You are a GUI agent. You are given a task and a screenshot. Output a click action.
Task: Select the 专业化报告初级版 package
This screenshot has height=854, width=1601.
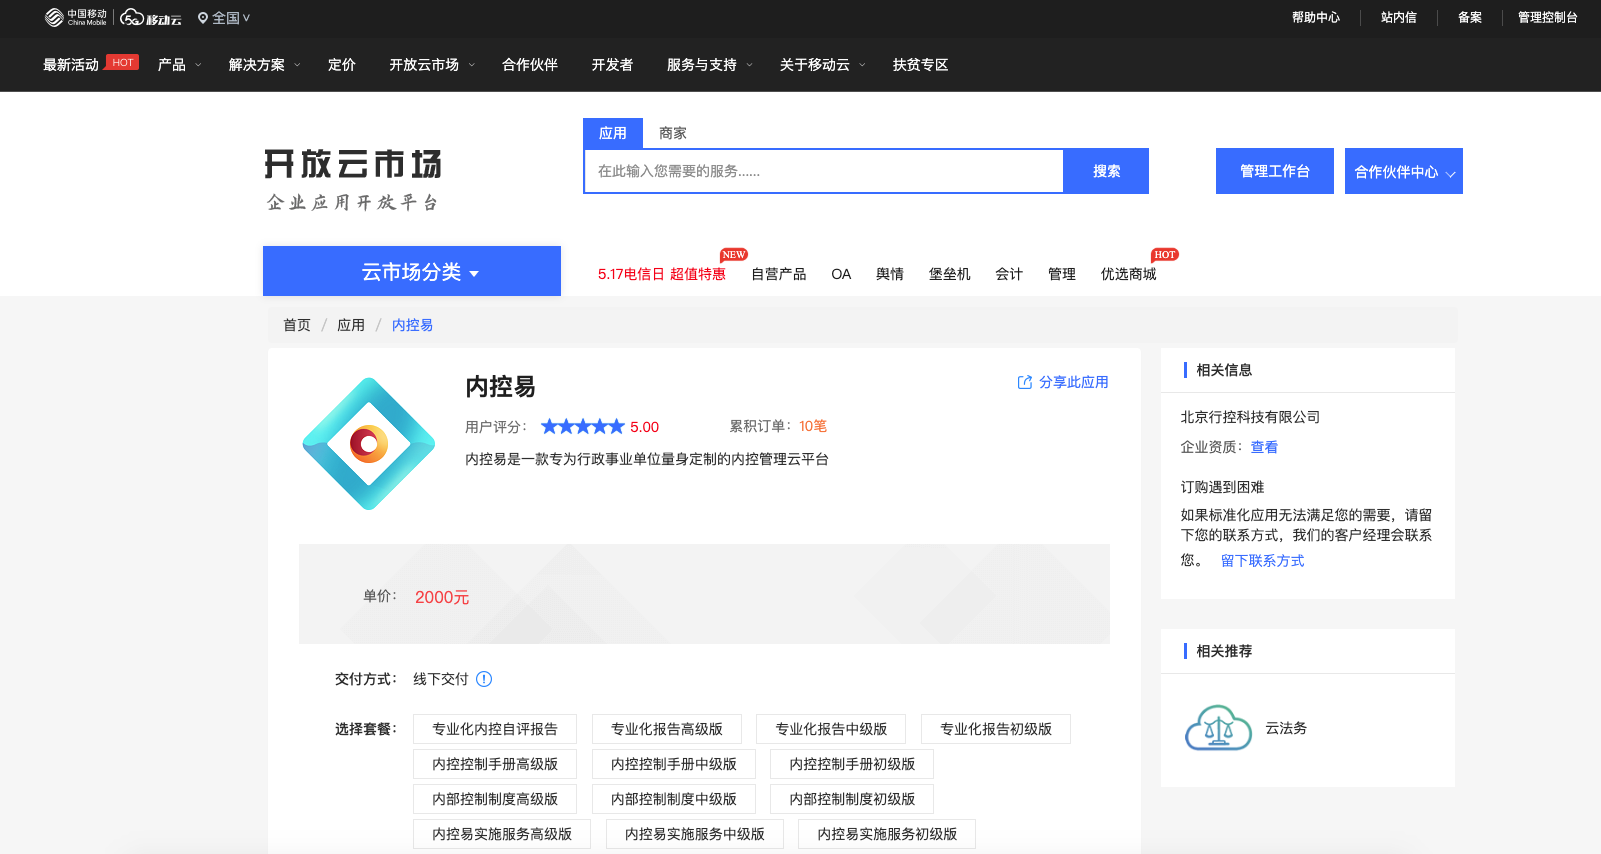click(996, 729)
